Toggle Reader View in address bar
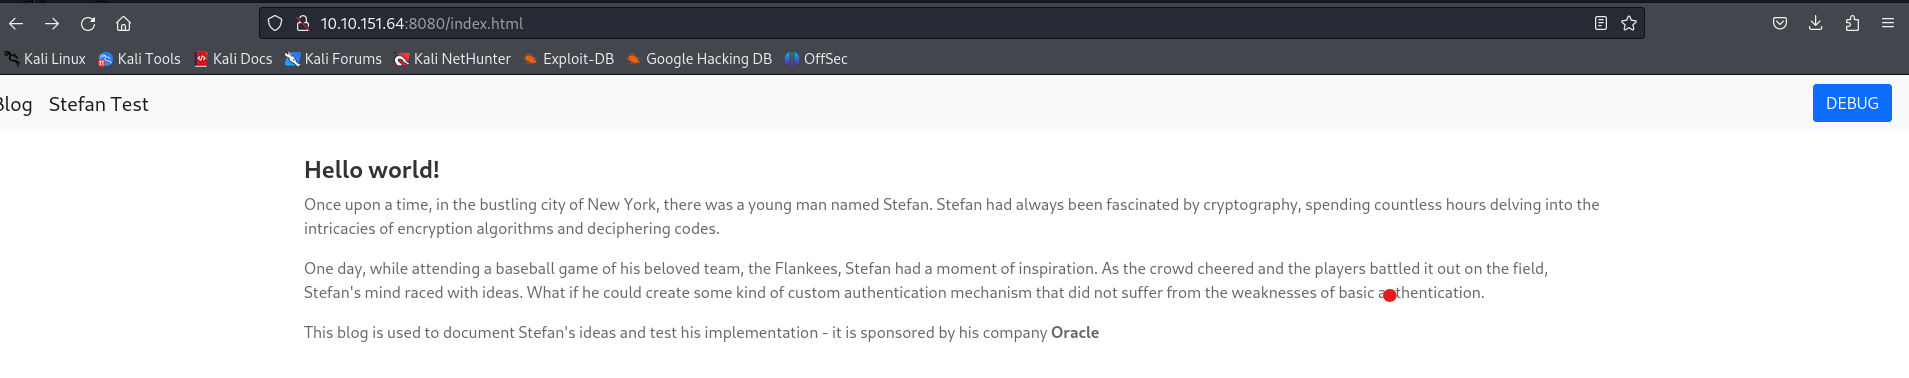Viewport: 1909px width, 378px height. click(x=1601, y=23)
